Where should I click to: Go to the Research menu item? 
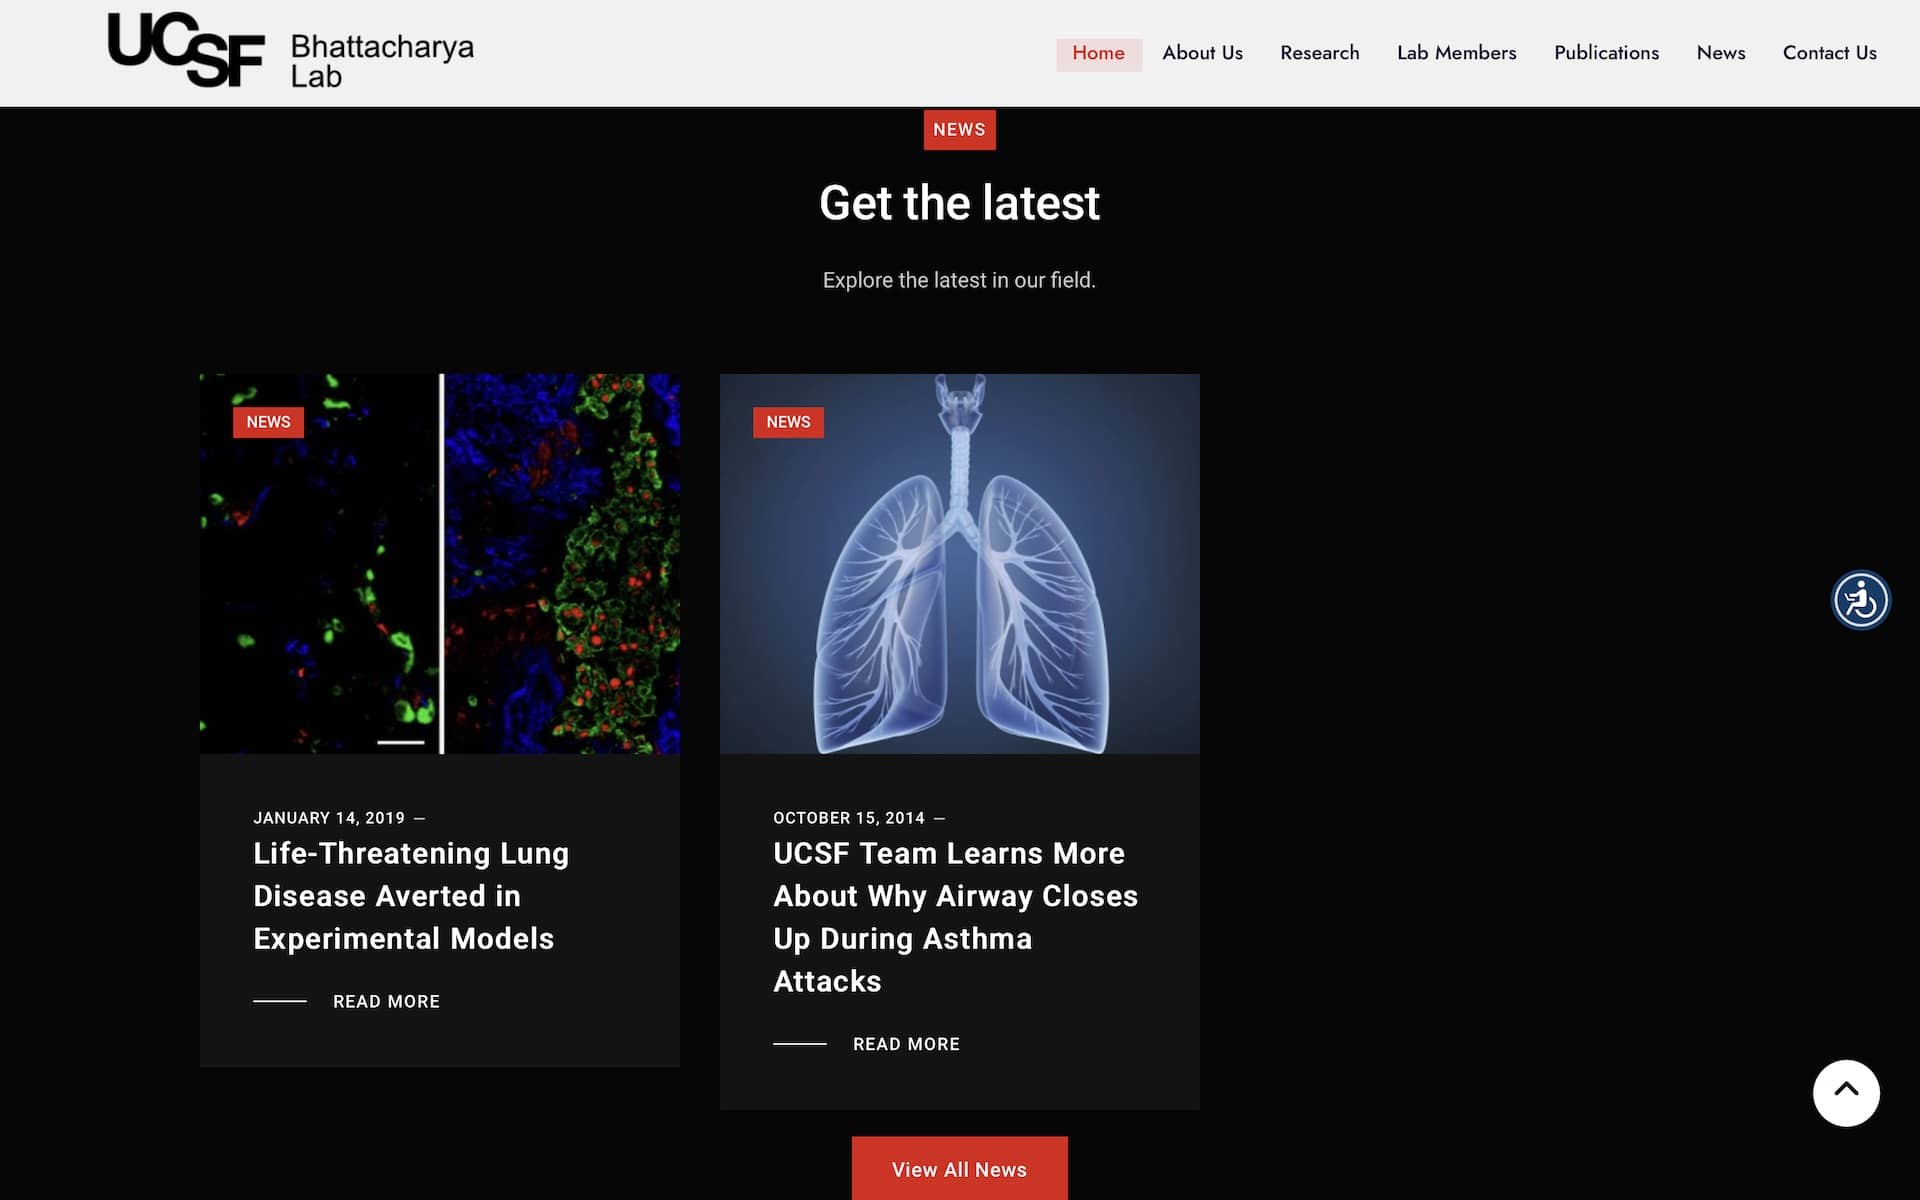(x=1319, y=53)
